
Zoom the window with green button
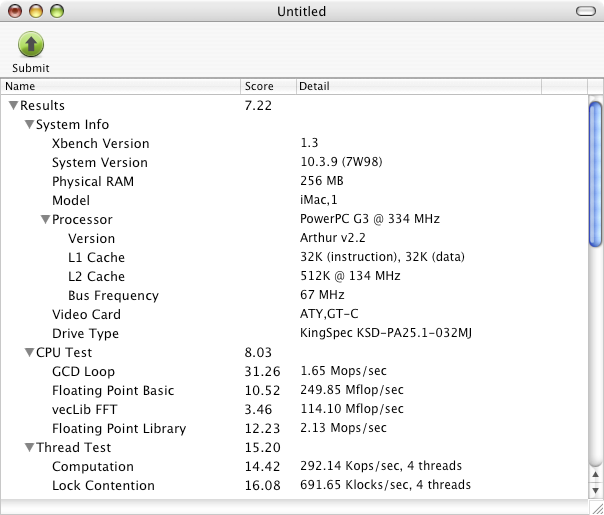click(57, 11)
